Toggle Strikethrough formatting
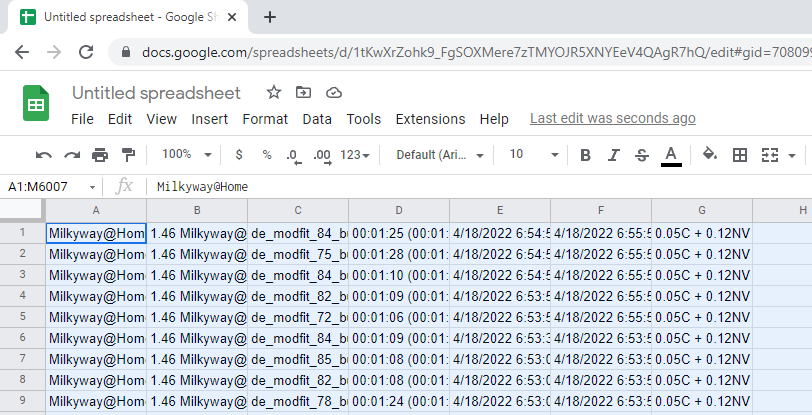 [642, 155]
